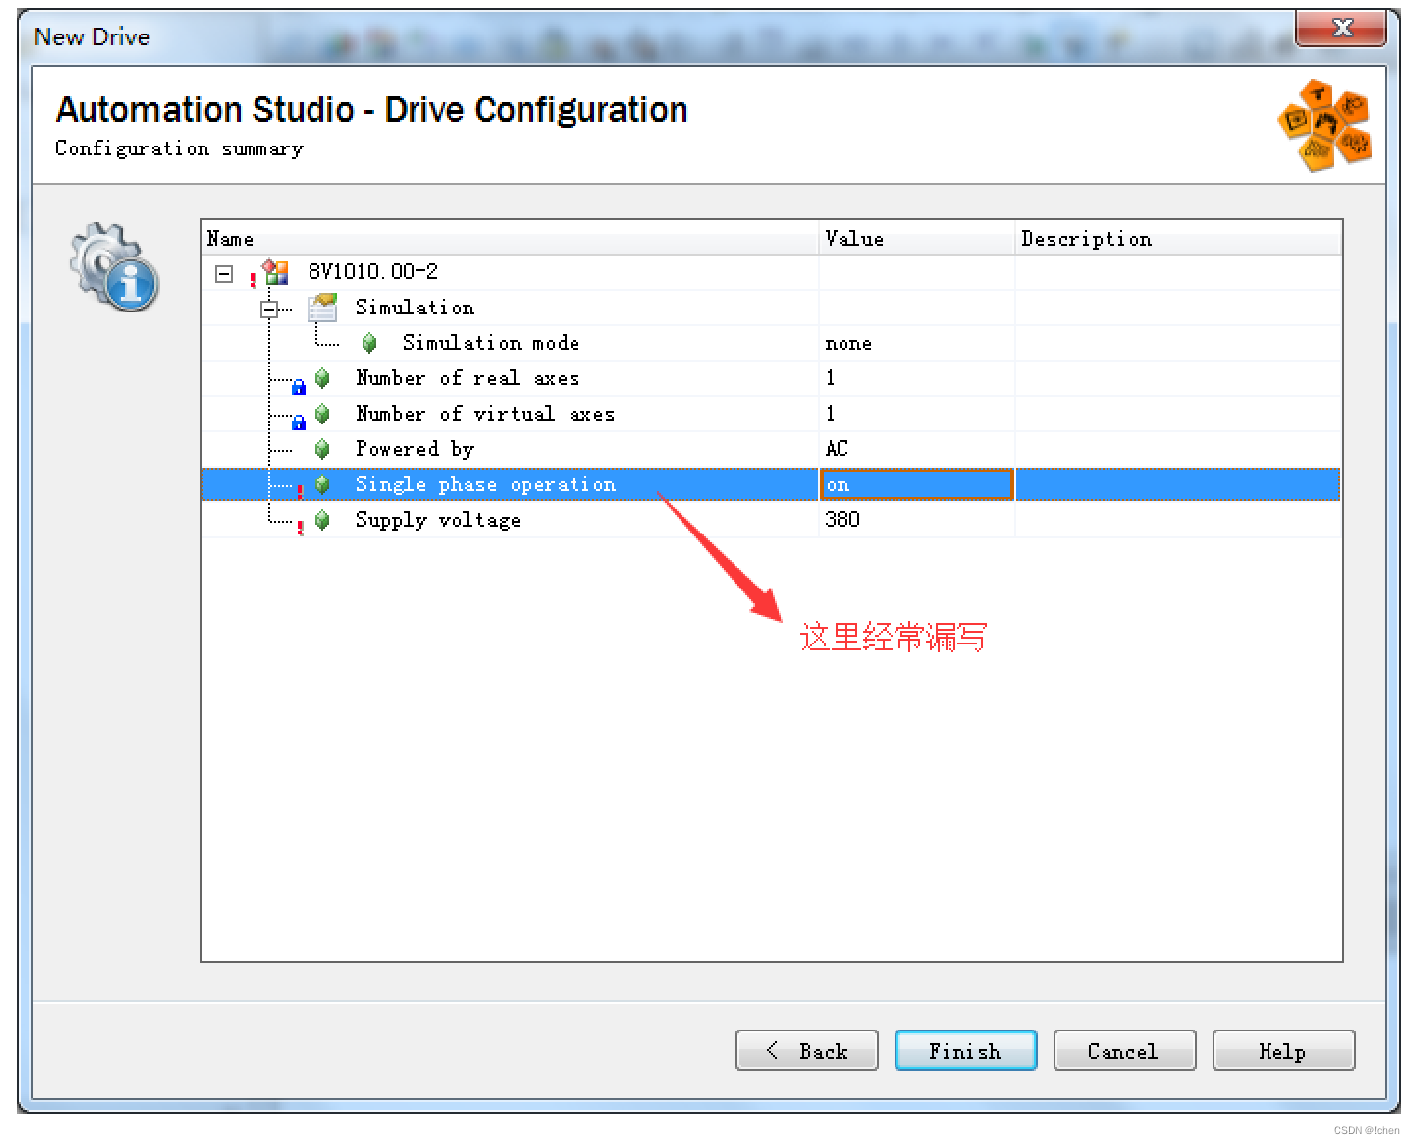Click the 8V1010.00-2 drive module icon
Viewport: 1415px width, 1144px height.
(275, 272)
